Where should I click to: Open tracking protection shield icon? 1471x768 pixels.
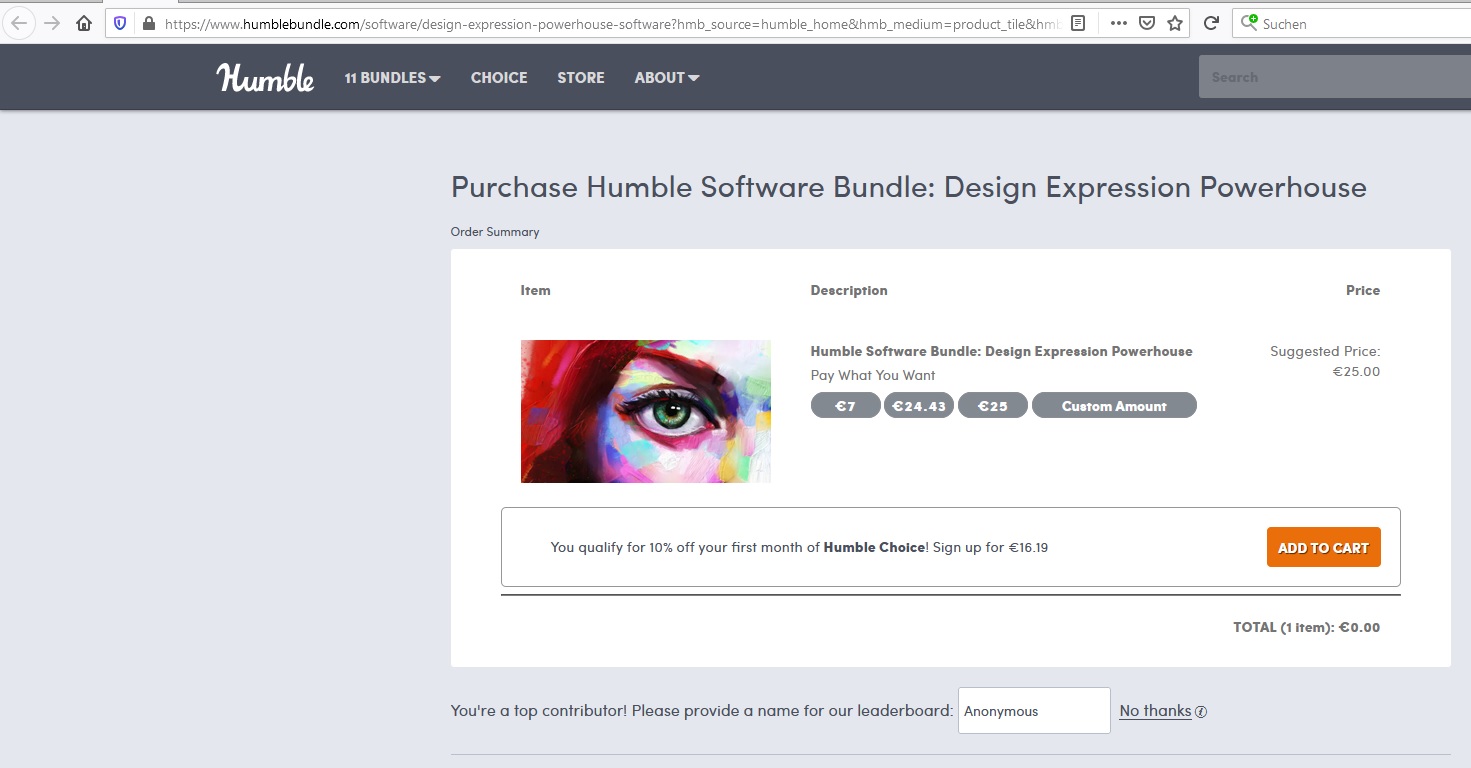[x=120, y=23]
